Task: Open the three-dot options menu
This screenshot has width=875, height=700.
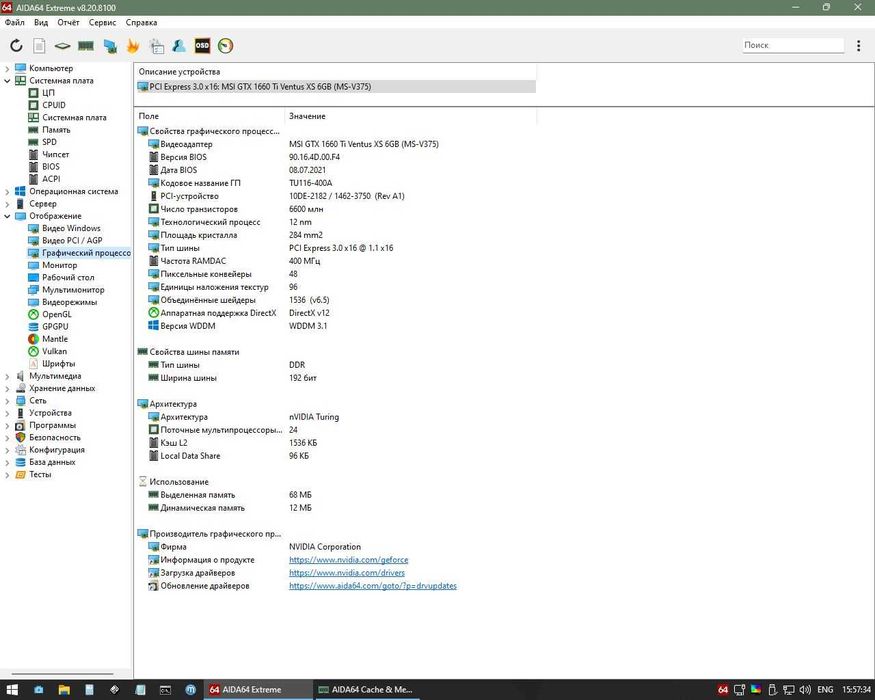Action: (858, 46)
